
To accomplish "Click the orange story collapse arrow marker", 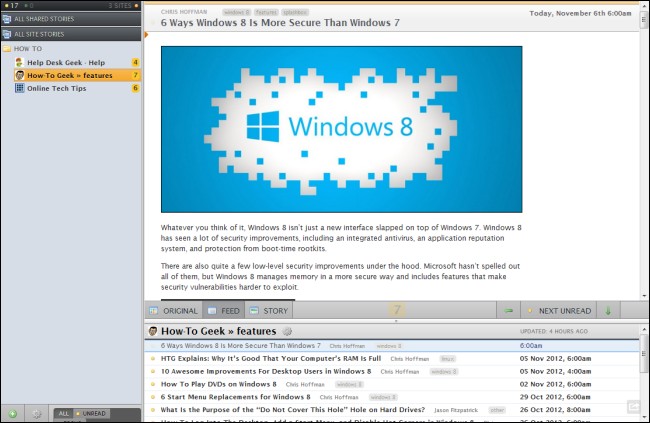I will [146, 35].
